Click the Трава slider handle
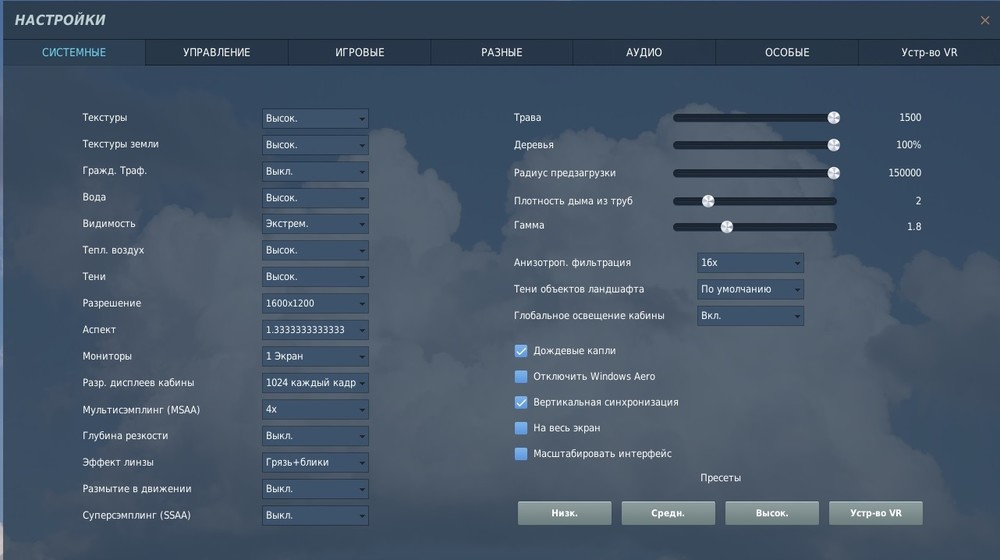 click(834, 117)
